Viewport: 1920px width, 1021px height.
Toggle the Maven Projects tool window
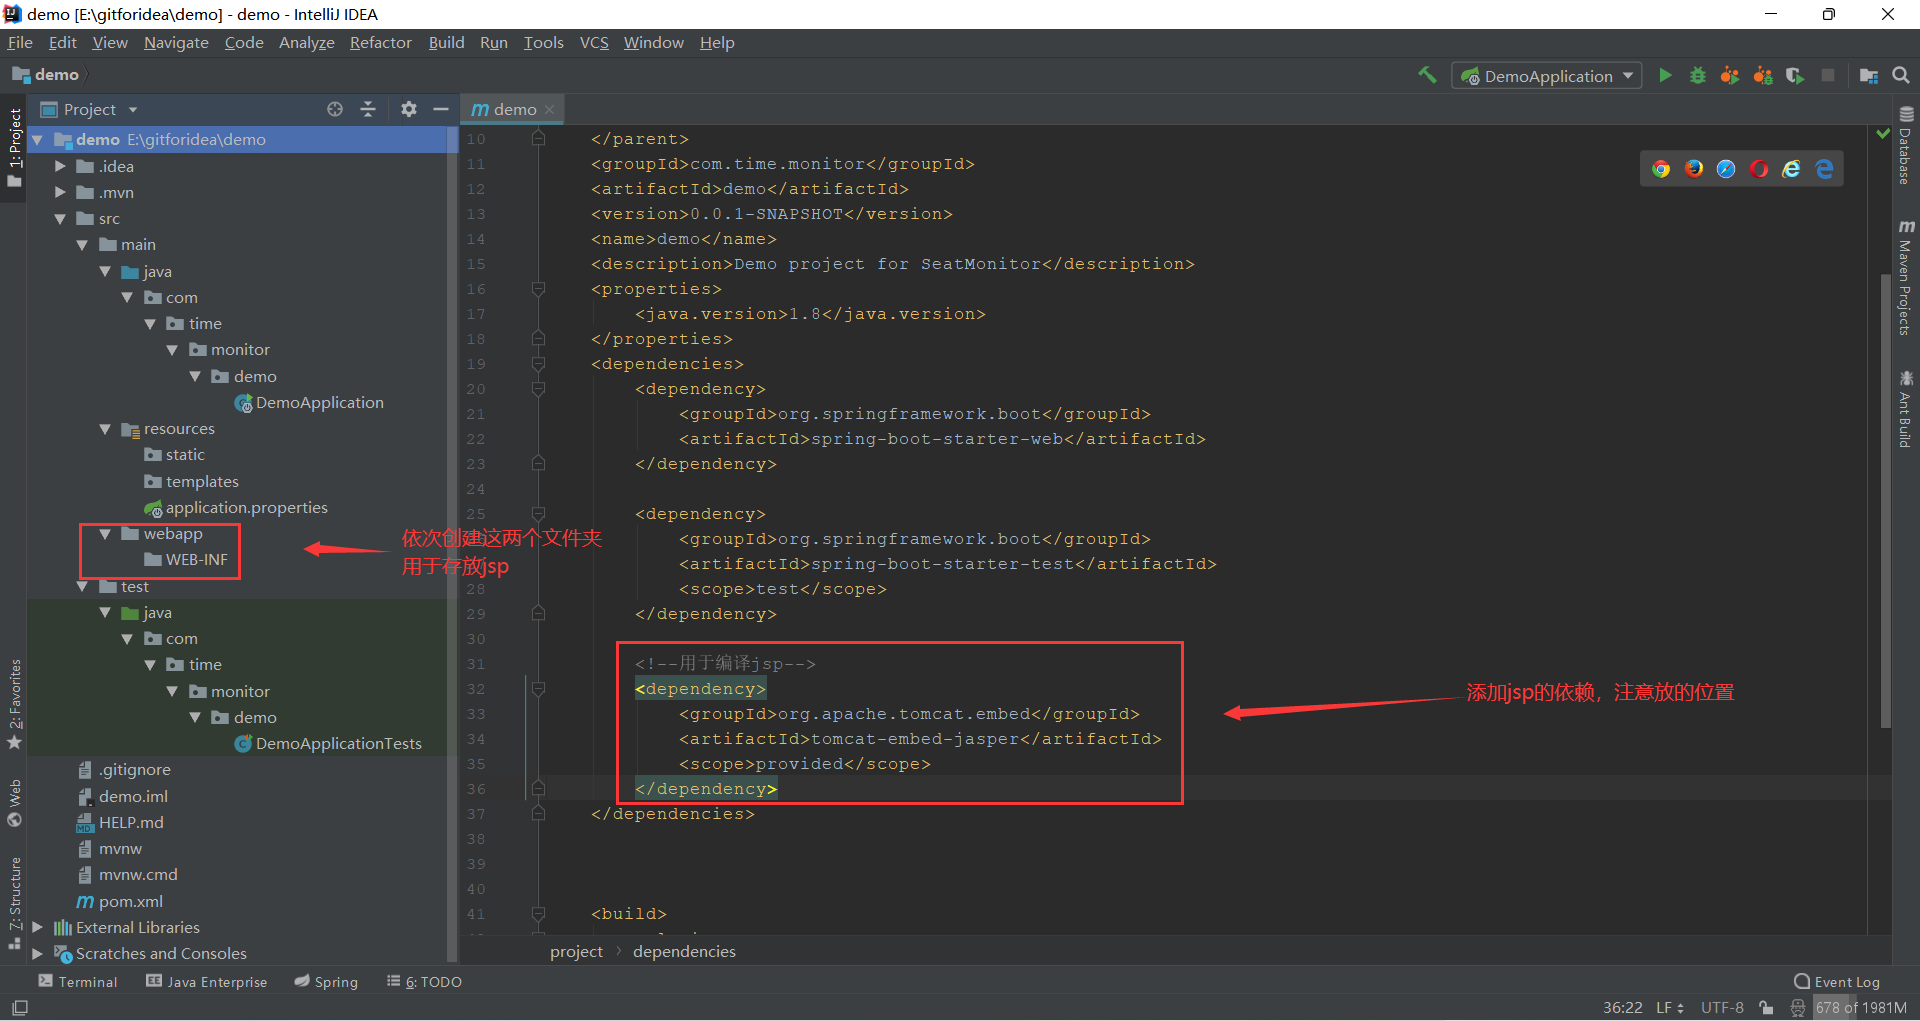[1906, 278]
